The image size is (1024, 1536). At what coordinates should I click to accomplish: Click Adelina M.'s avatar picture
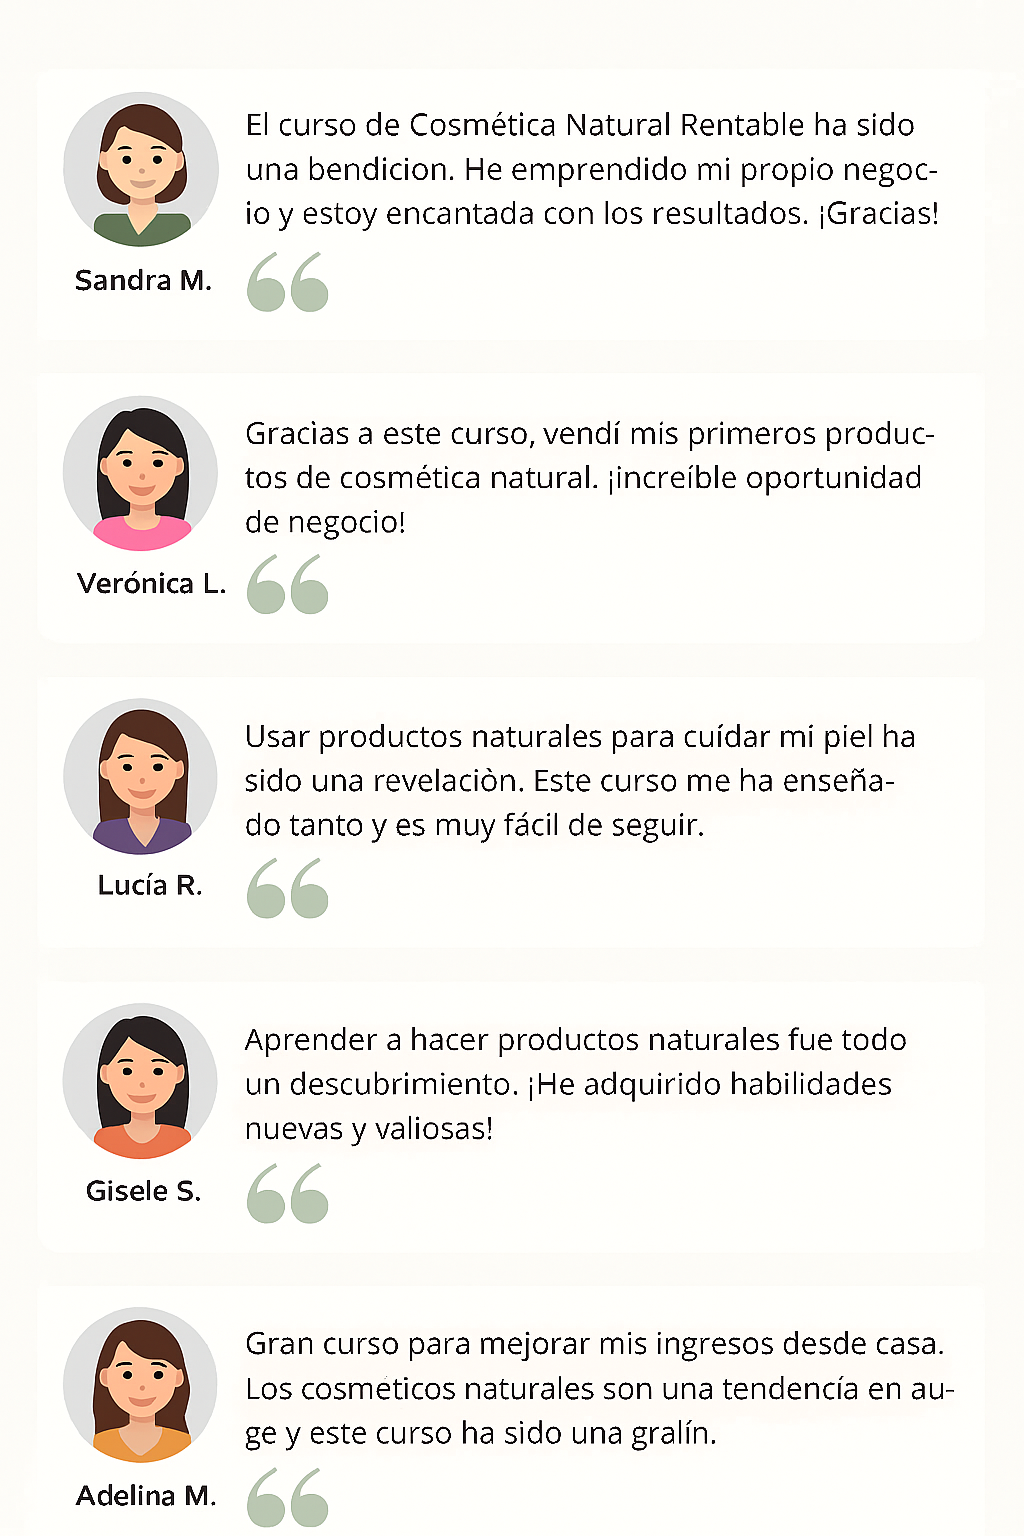[141, 1385]
